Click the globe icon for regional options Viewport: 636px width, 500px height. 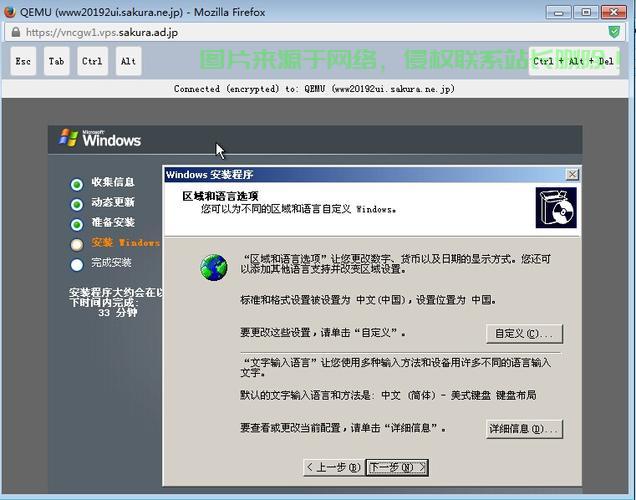[213, 267]
